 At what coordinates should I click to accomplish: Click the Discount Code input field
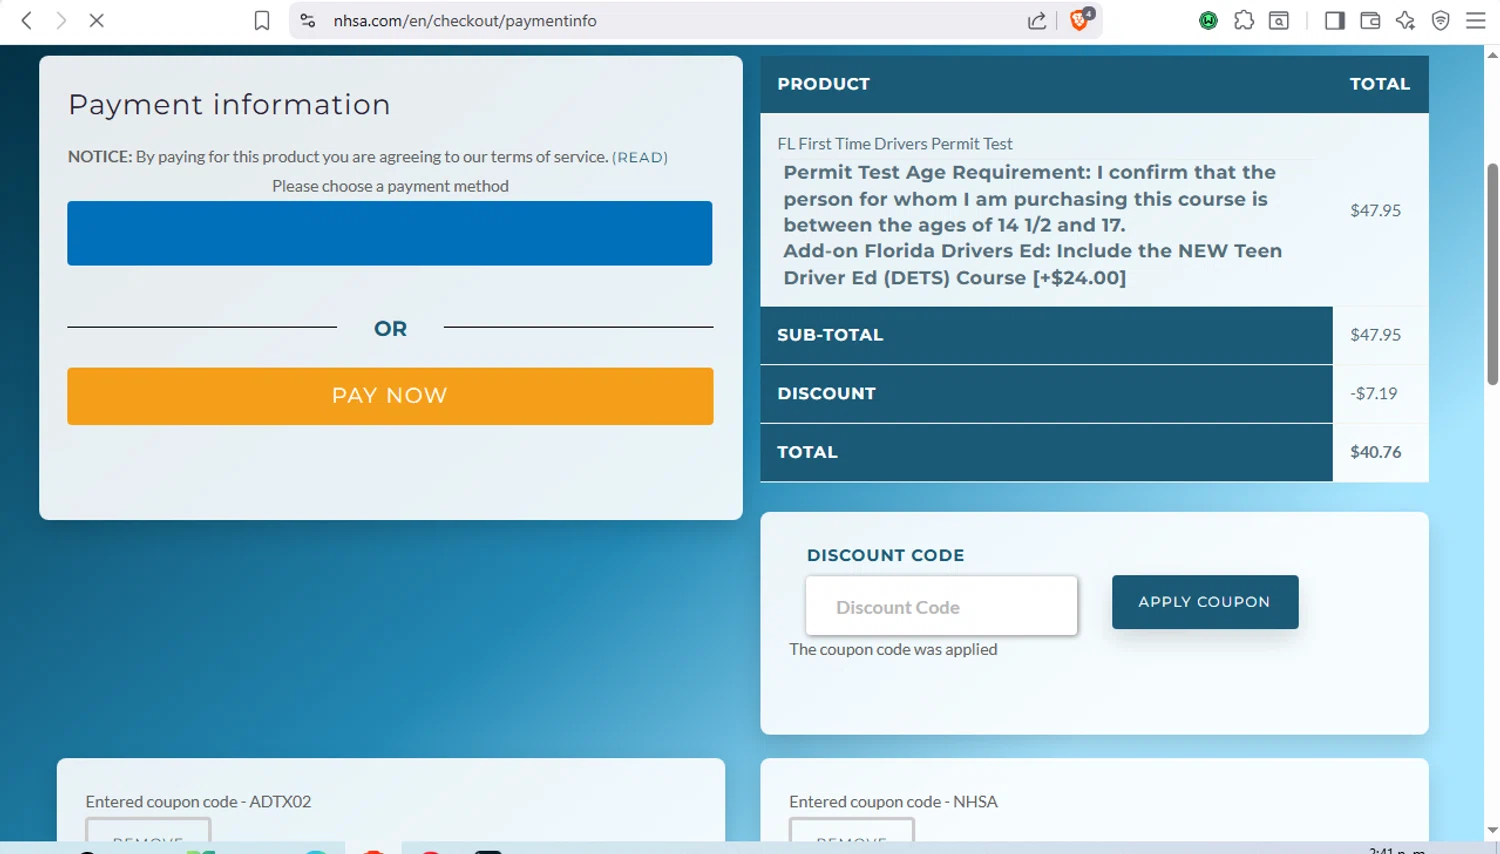941,605
